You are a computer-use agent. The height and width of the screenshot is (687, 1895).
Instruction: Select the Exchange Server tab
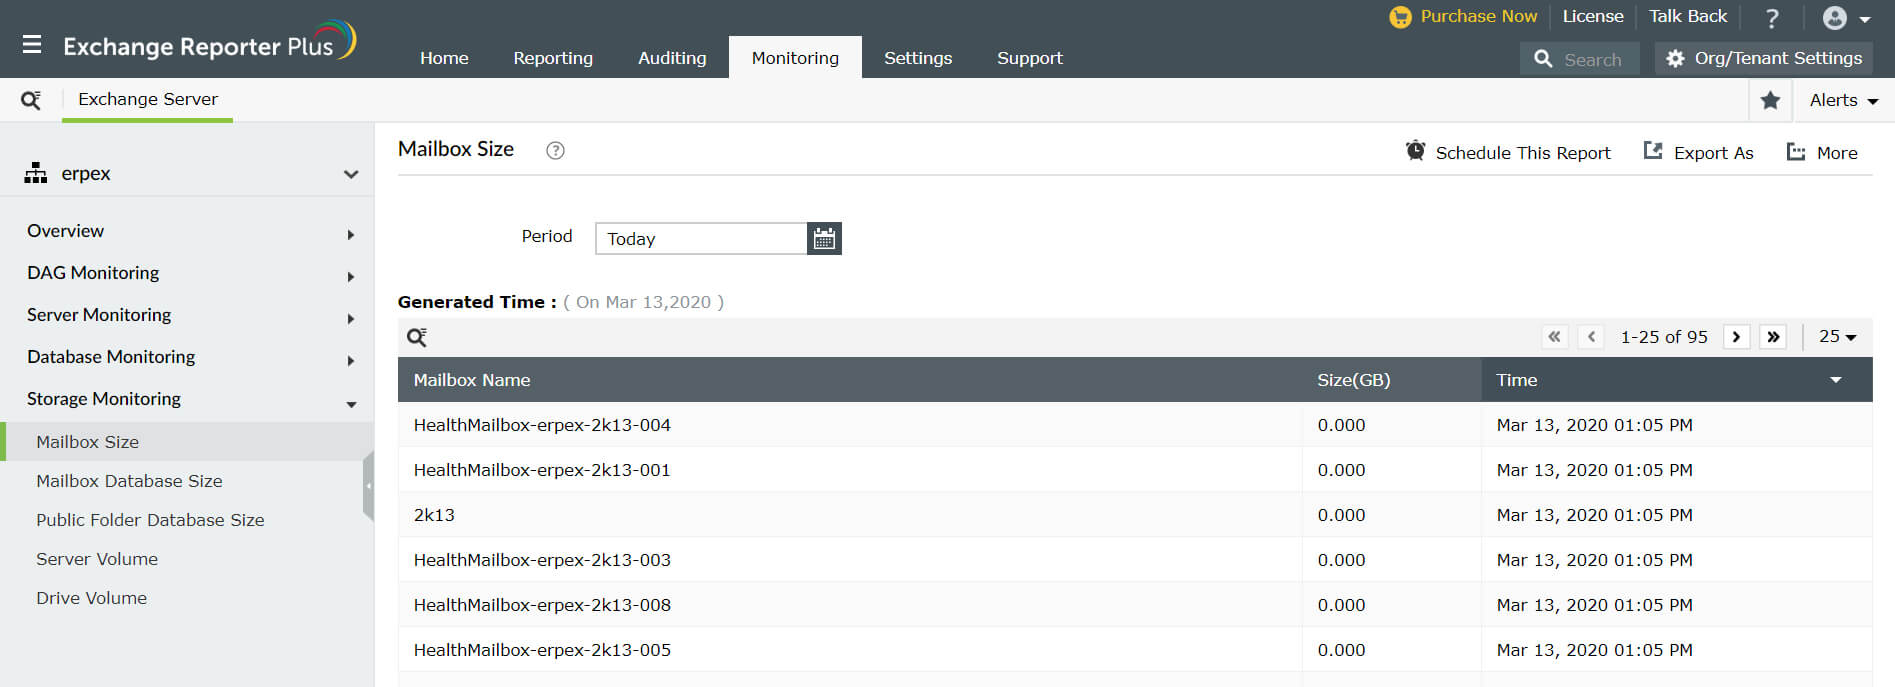(148, 100)
